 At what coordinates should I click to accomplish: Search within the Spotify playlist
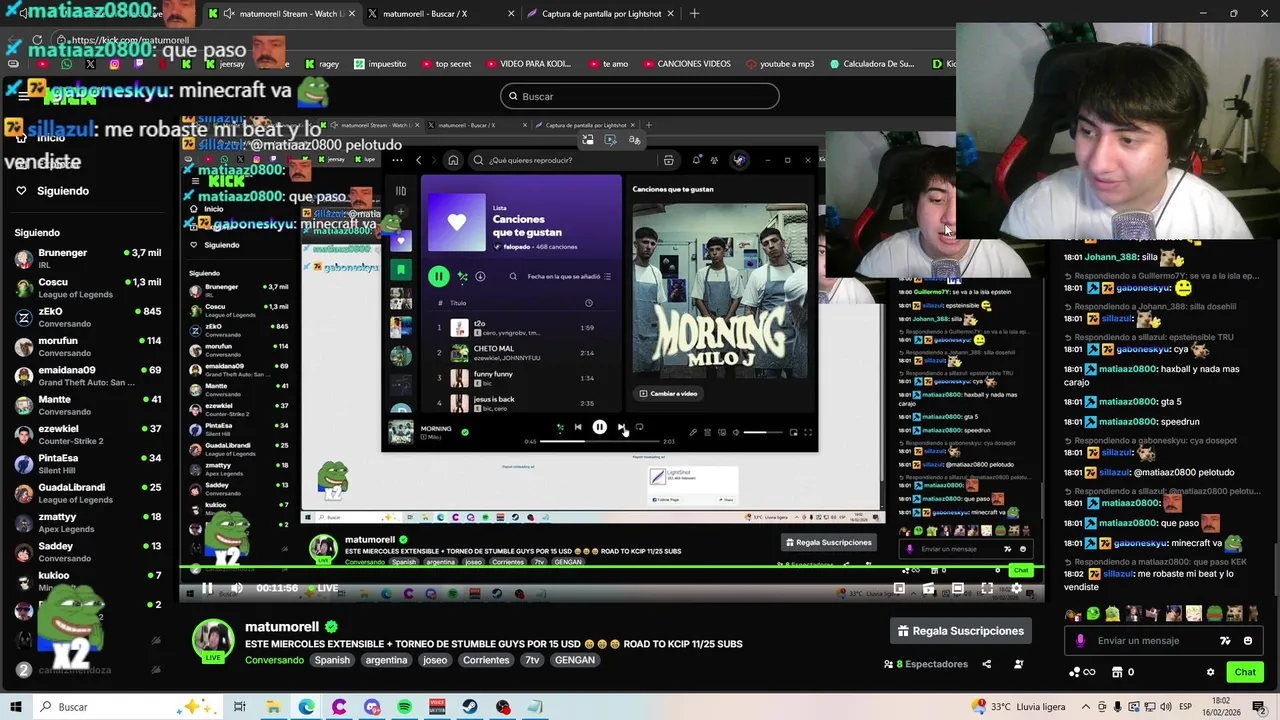coord(513,277)
